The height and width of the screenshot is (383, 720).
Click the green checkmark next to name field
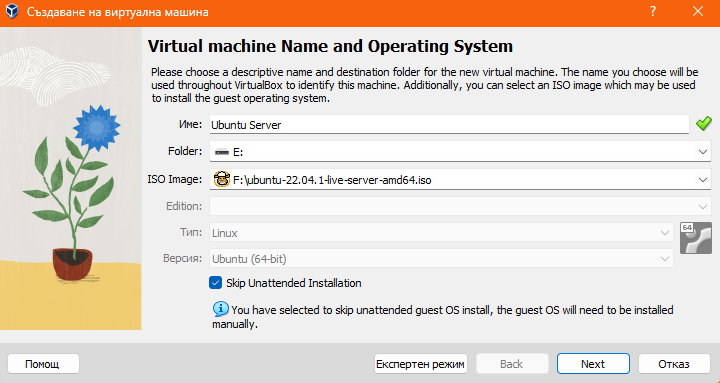pos(703,124)
